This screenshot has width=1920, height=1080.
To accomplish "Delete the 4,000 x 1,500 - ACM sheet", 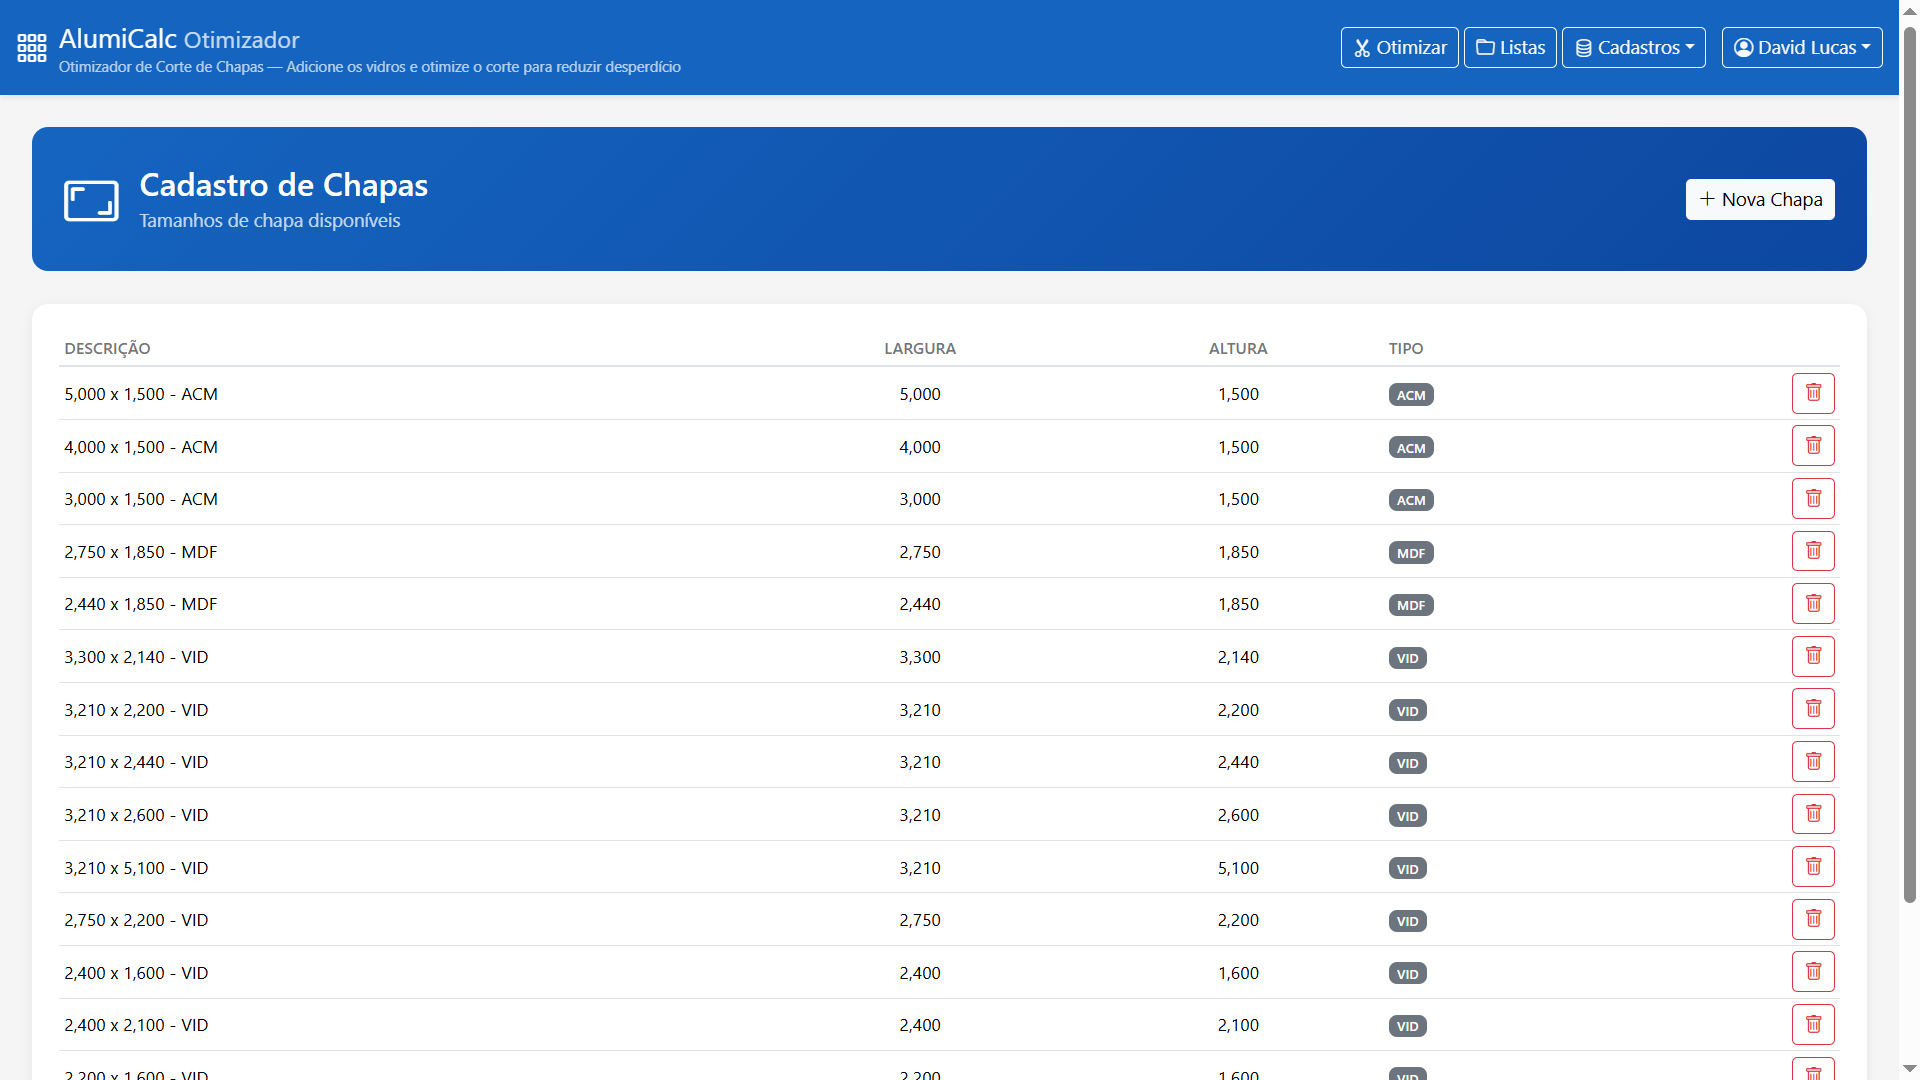I will pyautogui.click(x=1813, y=446).
